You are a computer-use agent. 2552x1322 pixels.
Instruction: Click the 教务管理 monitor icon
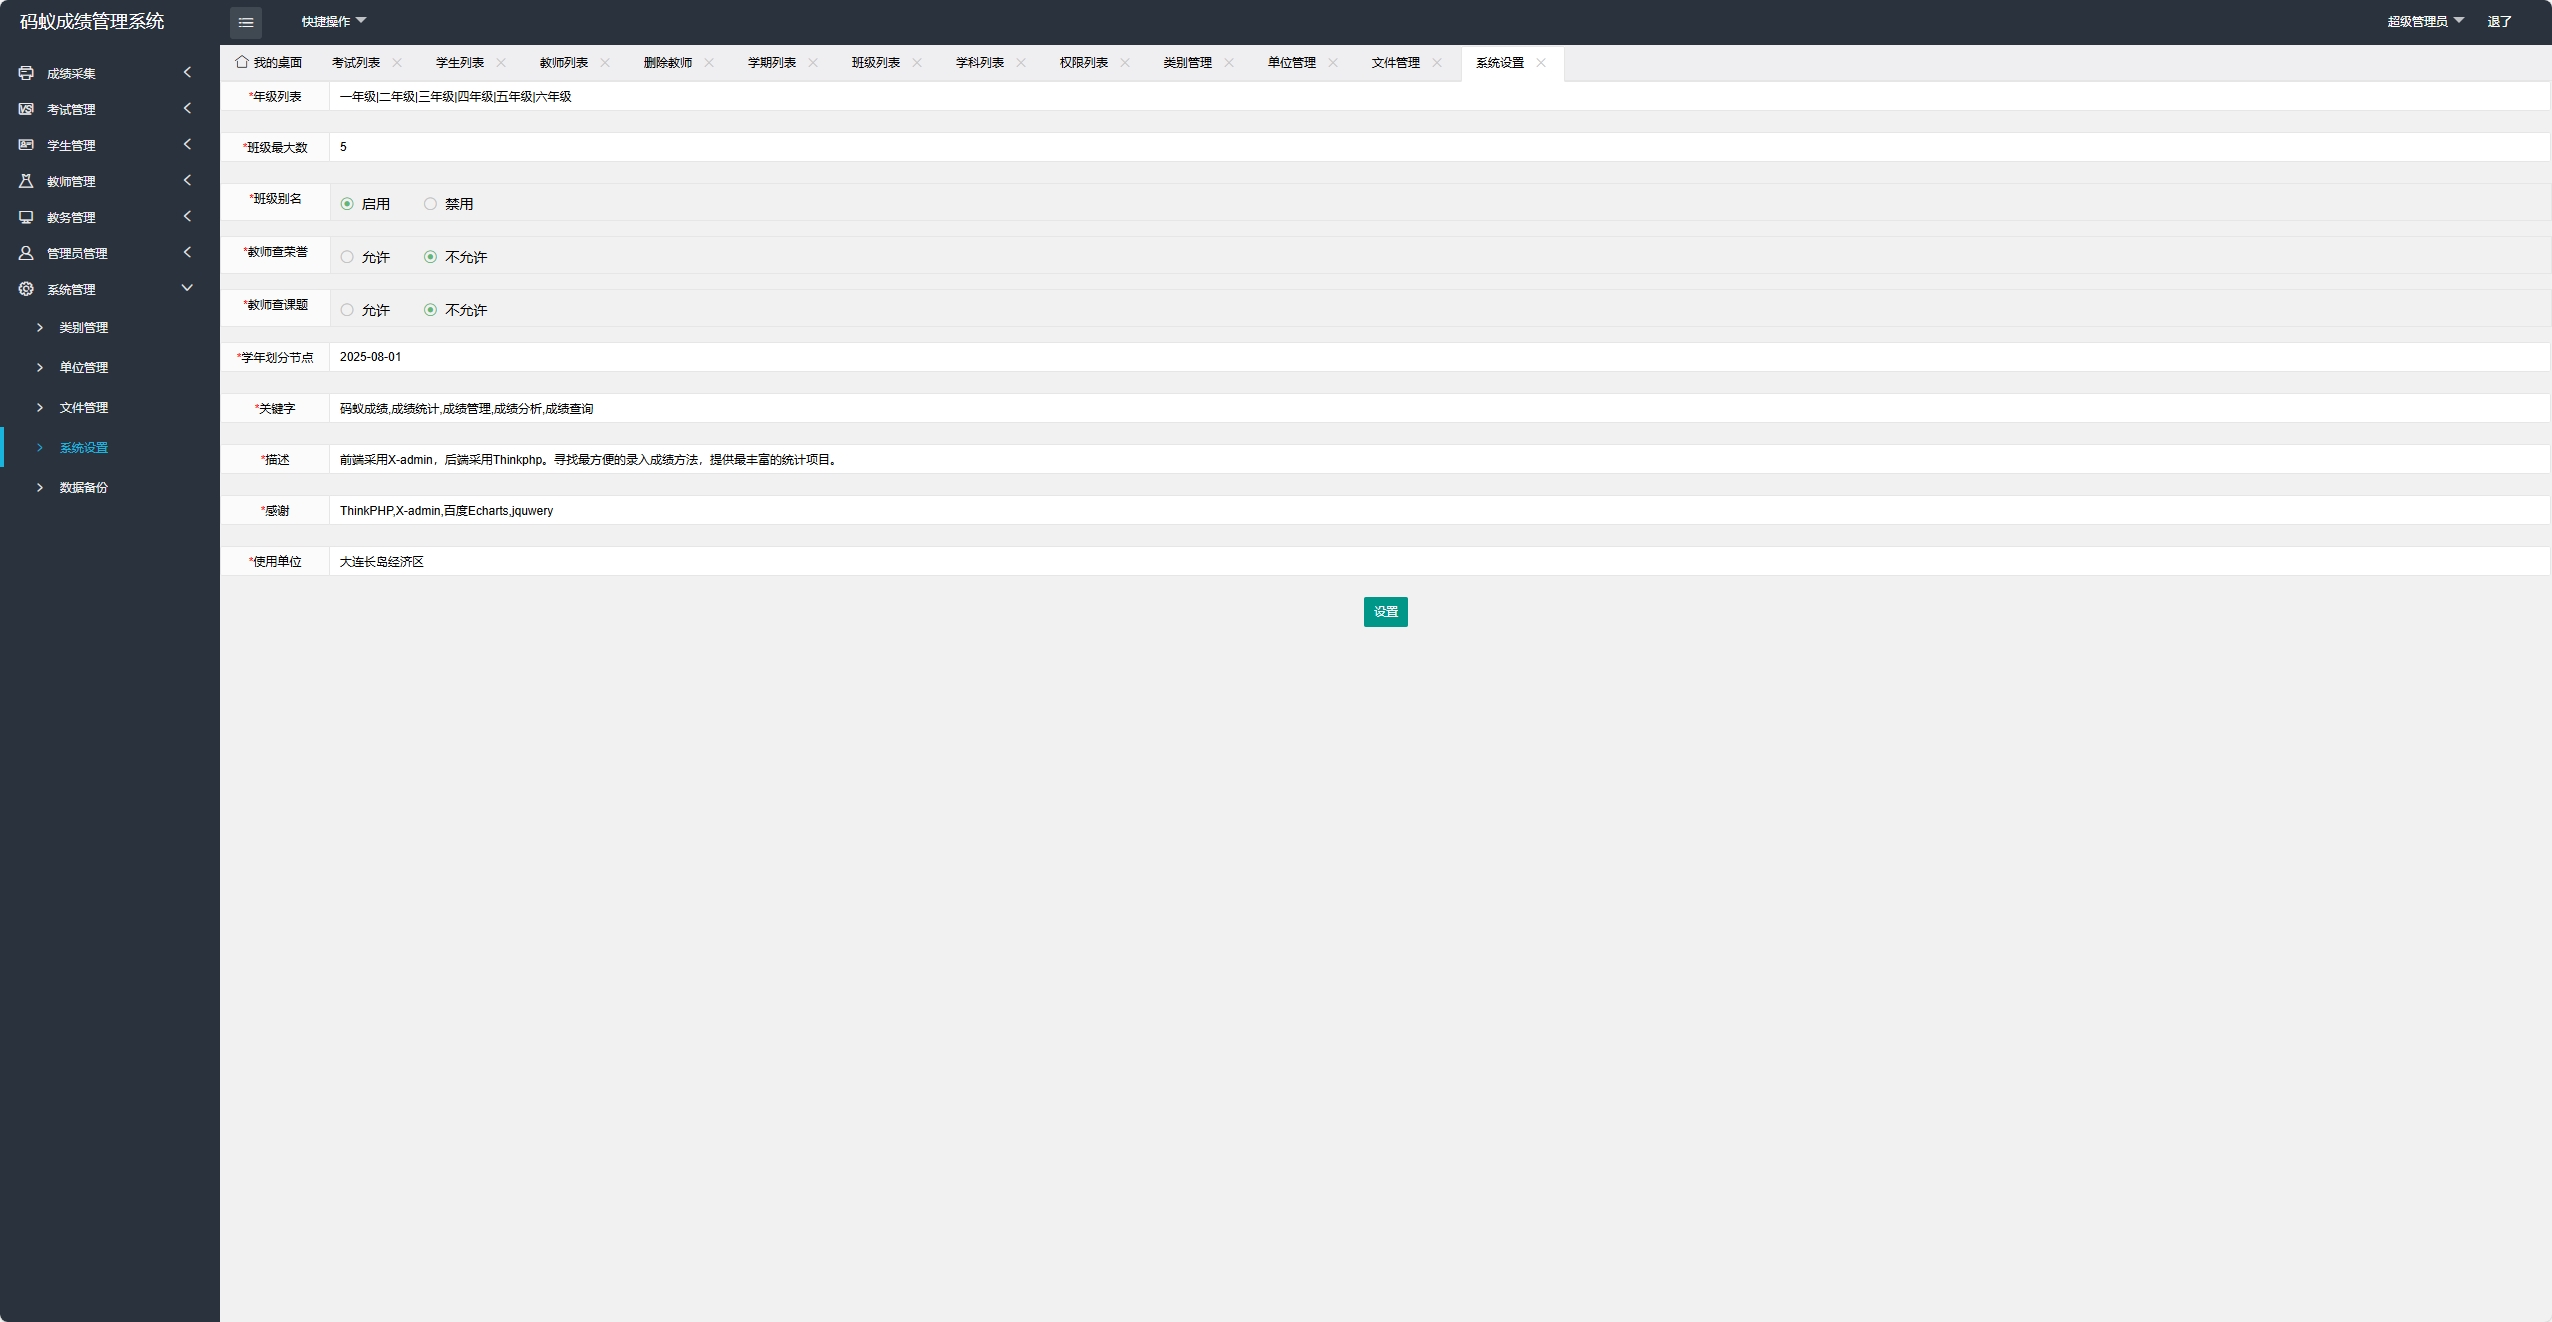pyautogui.click(x=26, y=217)
